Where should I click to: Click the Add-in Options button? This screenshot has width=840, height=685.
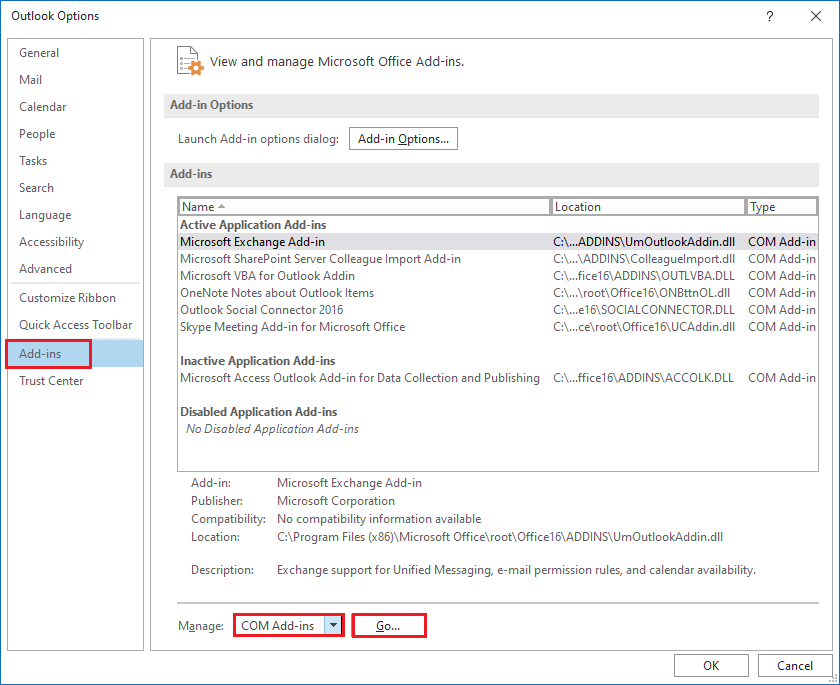coord(403,139)
